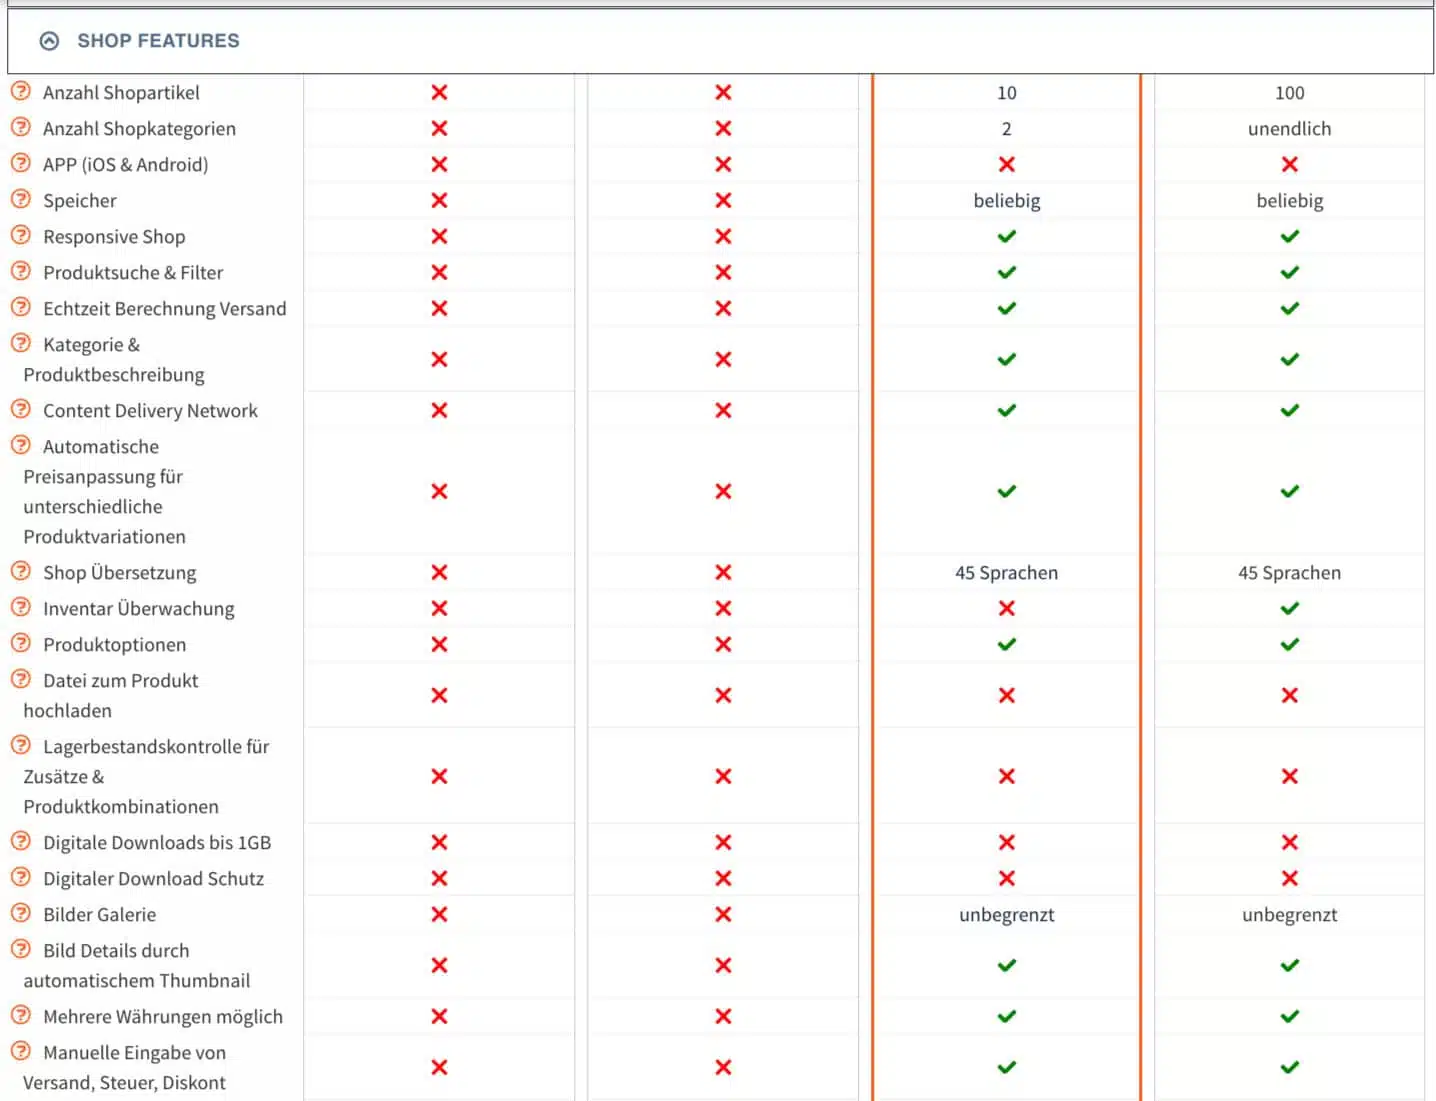1436x1101 pixels.
Task: Show help for Digitale Downloads bis 1GB
Action: (21, 841)
